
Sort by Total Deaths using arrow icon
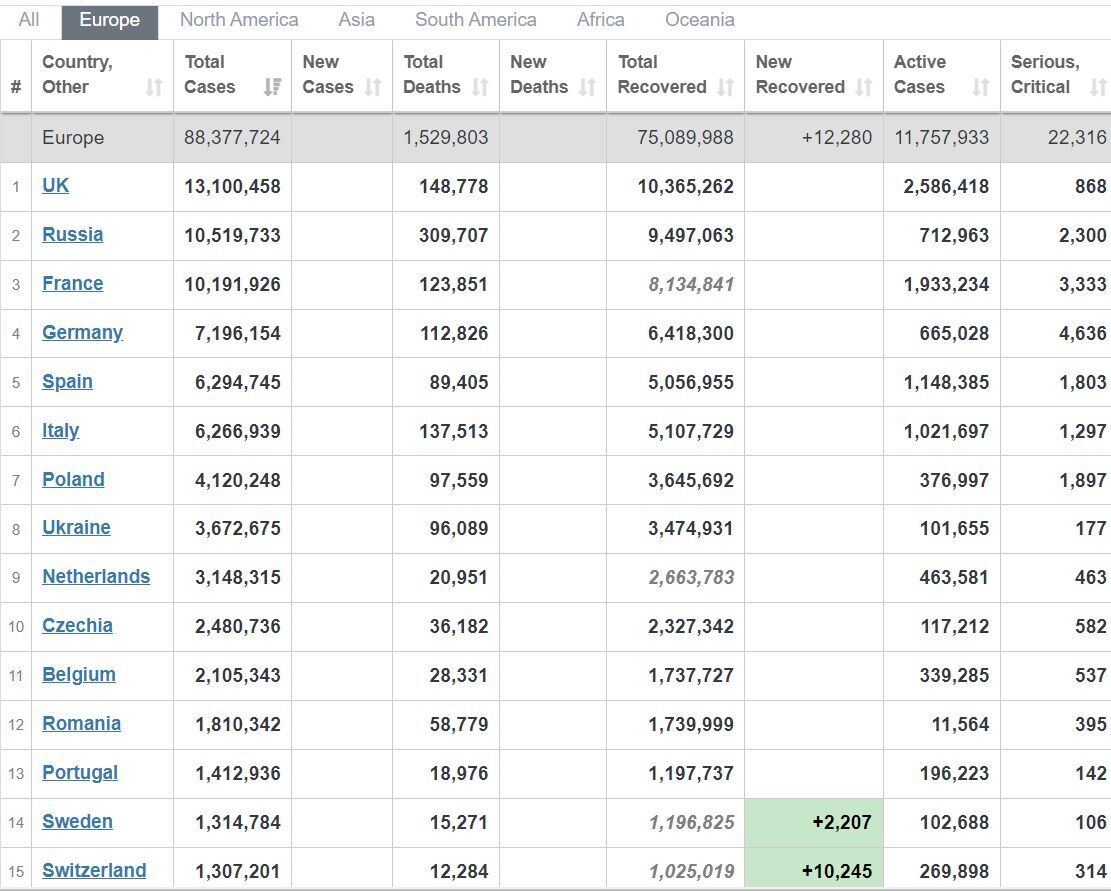[x=480, y=88]
